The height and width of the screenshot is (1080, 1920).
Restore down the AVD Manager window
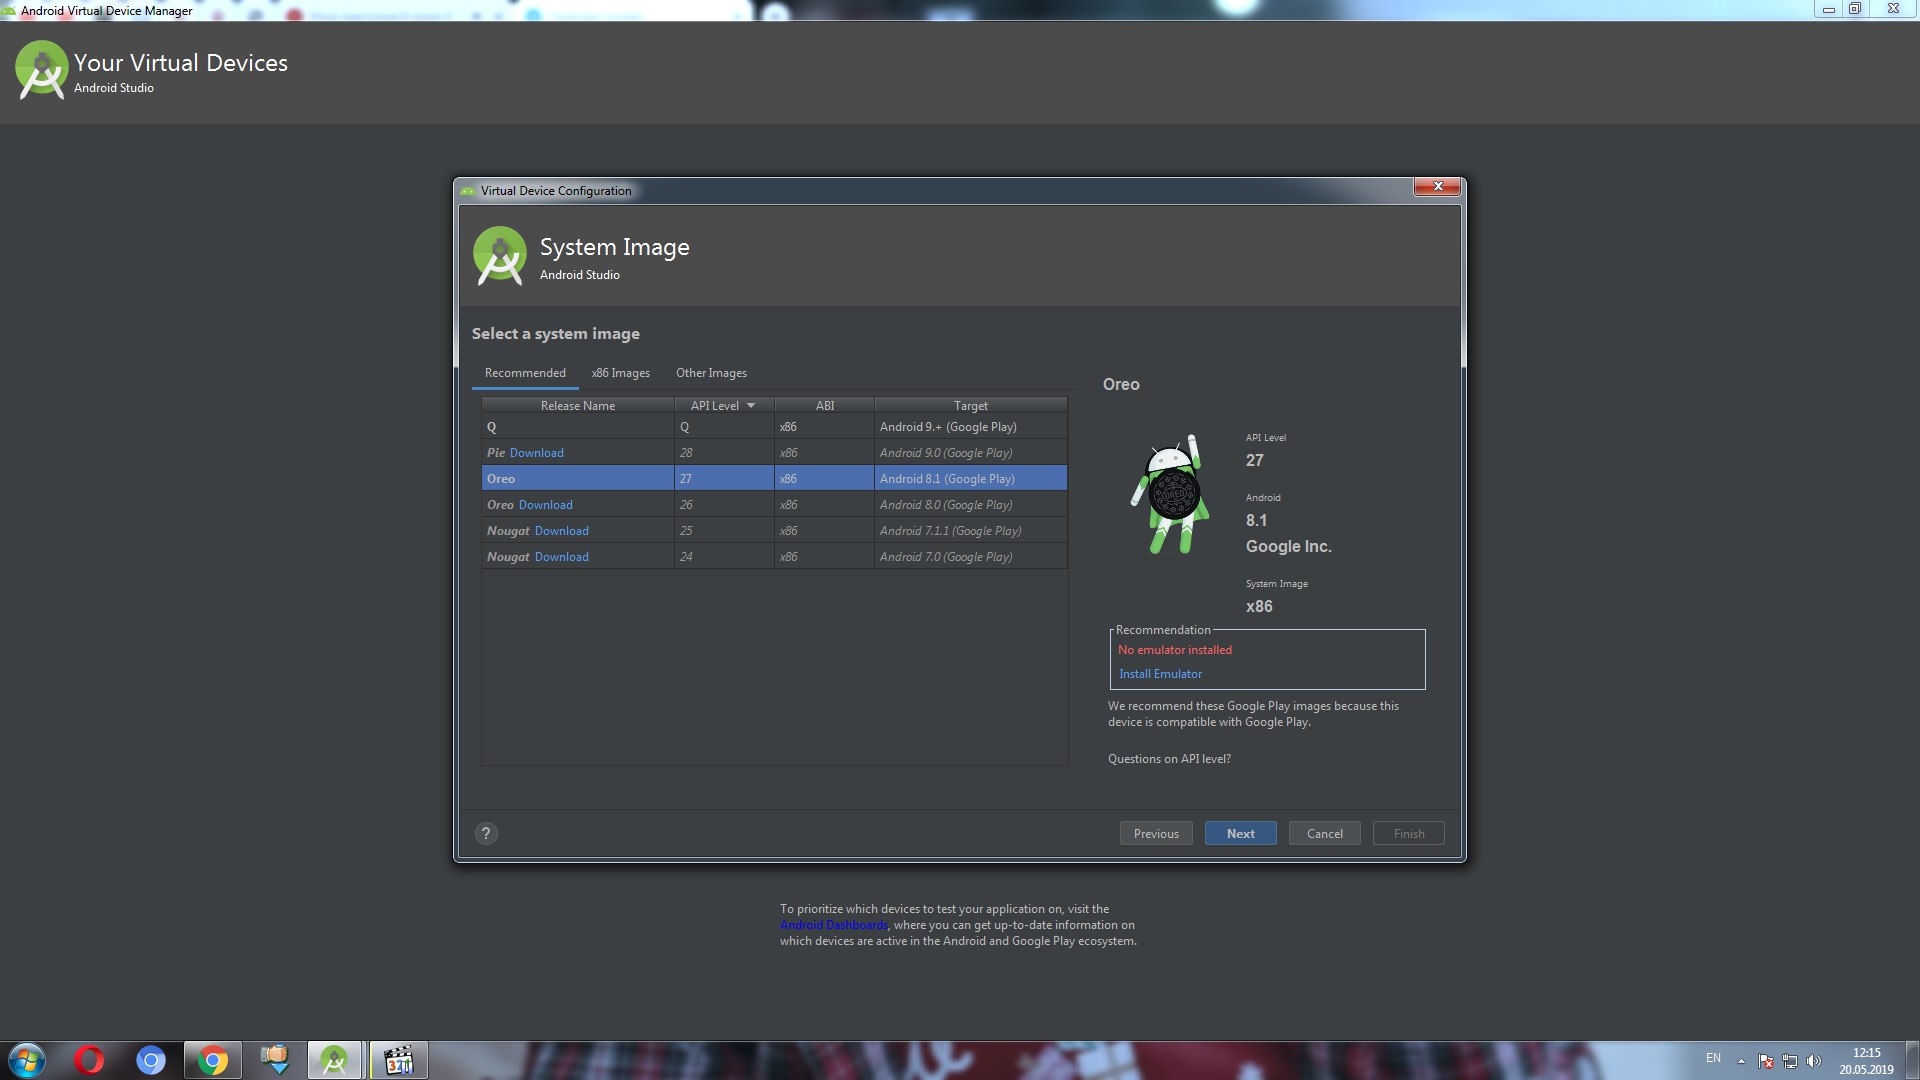(x=1854, y=8)
